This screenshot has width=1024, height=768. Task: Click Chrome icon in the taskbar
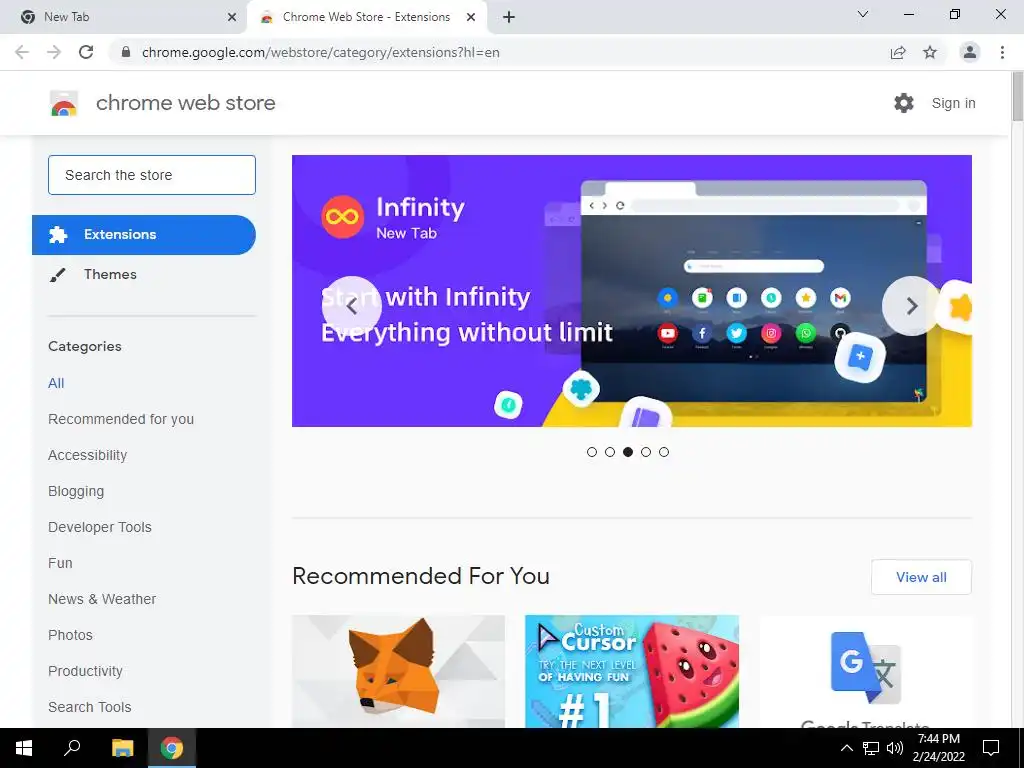(172, 748)
